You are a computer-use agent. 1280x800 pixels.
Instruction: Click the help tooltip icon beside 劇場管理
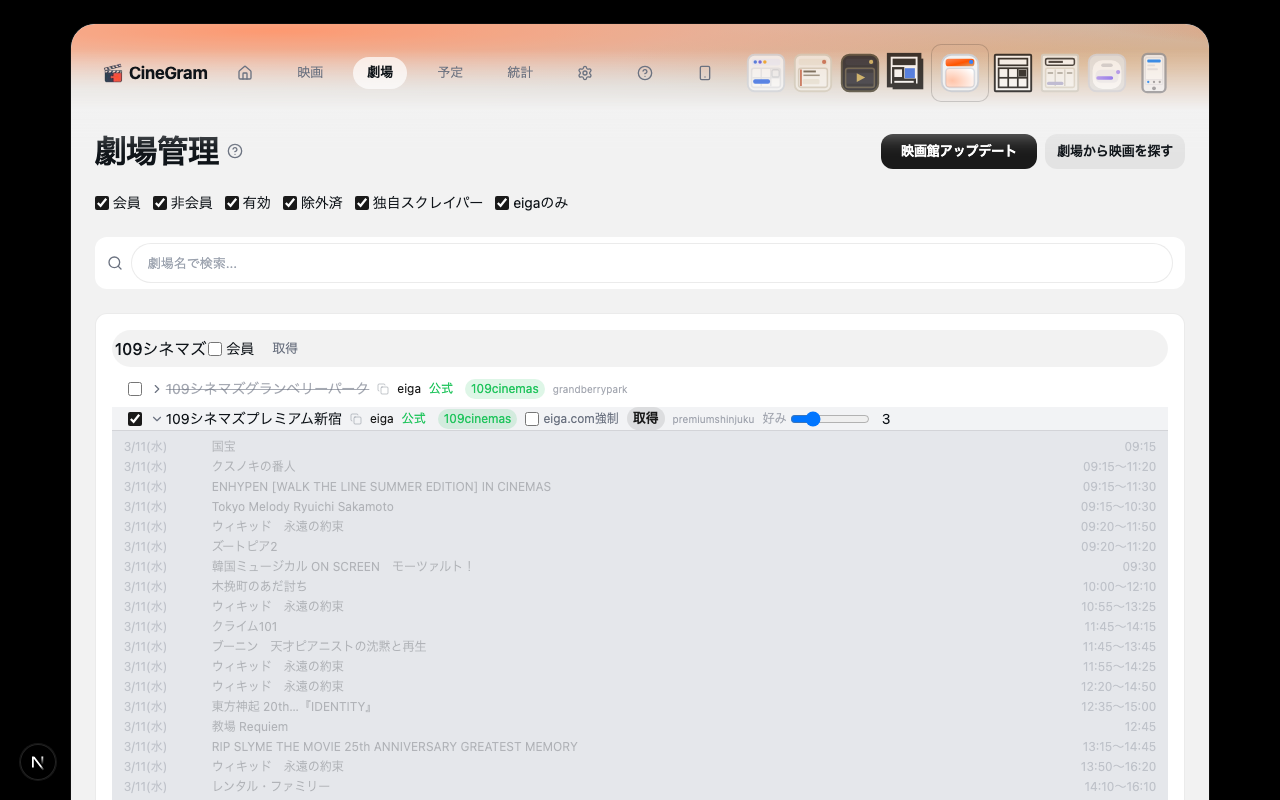coord(235,150)
